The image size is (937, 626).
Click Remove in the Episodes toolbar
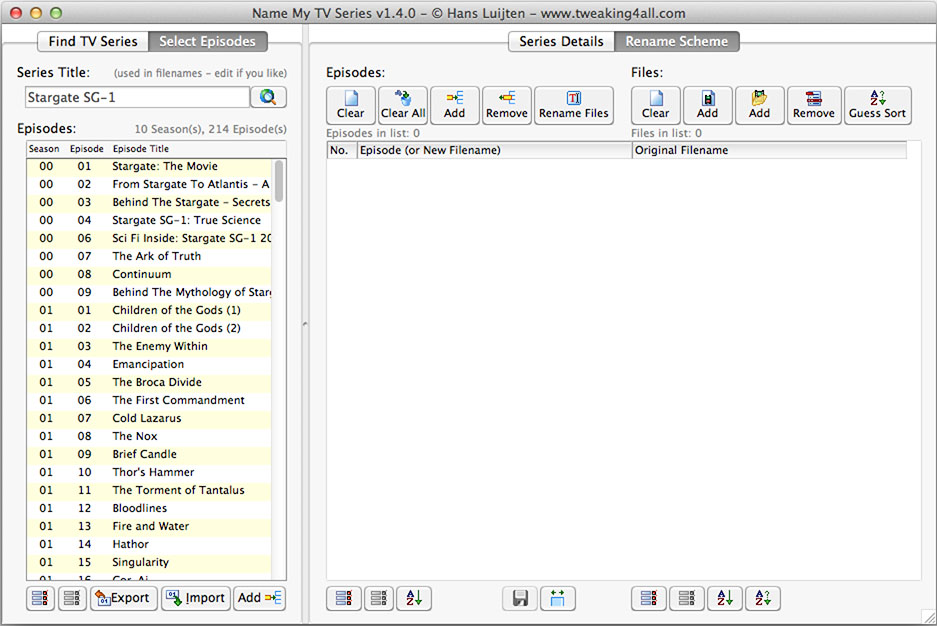click(x=507, y=105)
